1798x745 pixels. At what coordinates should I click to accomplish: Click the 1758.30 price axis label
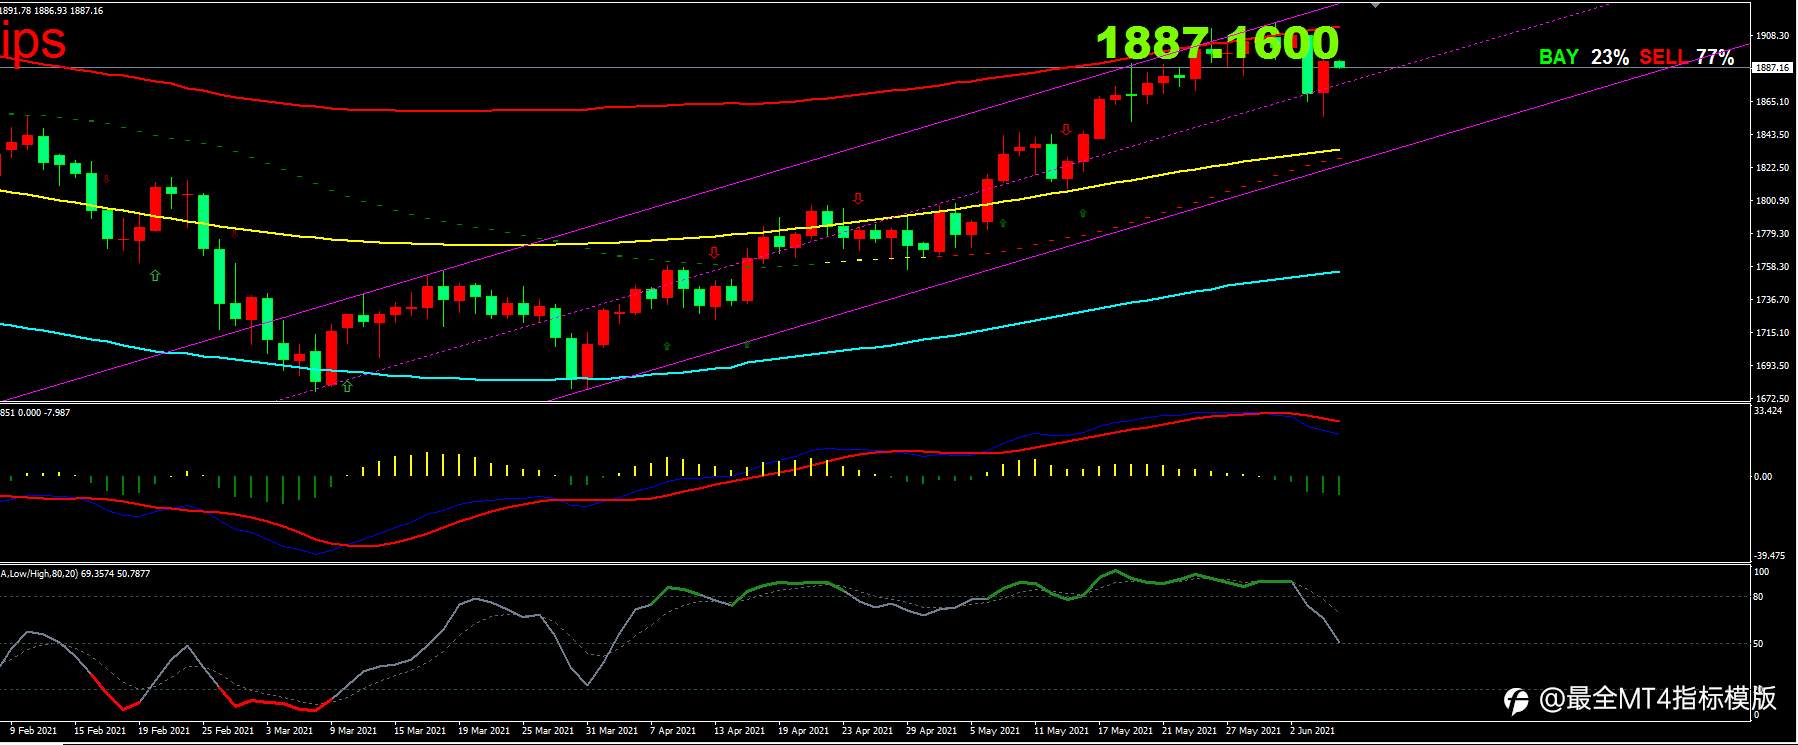(x=1772, y=267)
